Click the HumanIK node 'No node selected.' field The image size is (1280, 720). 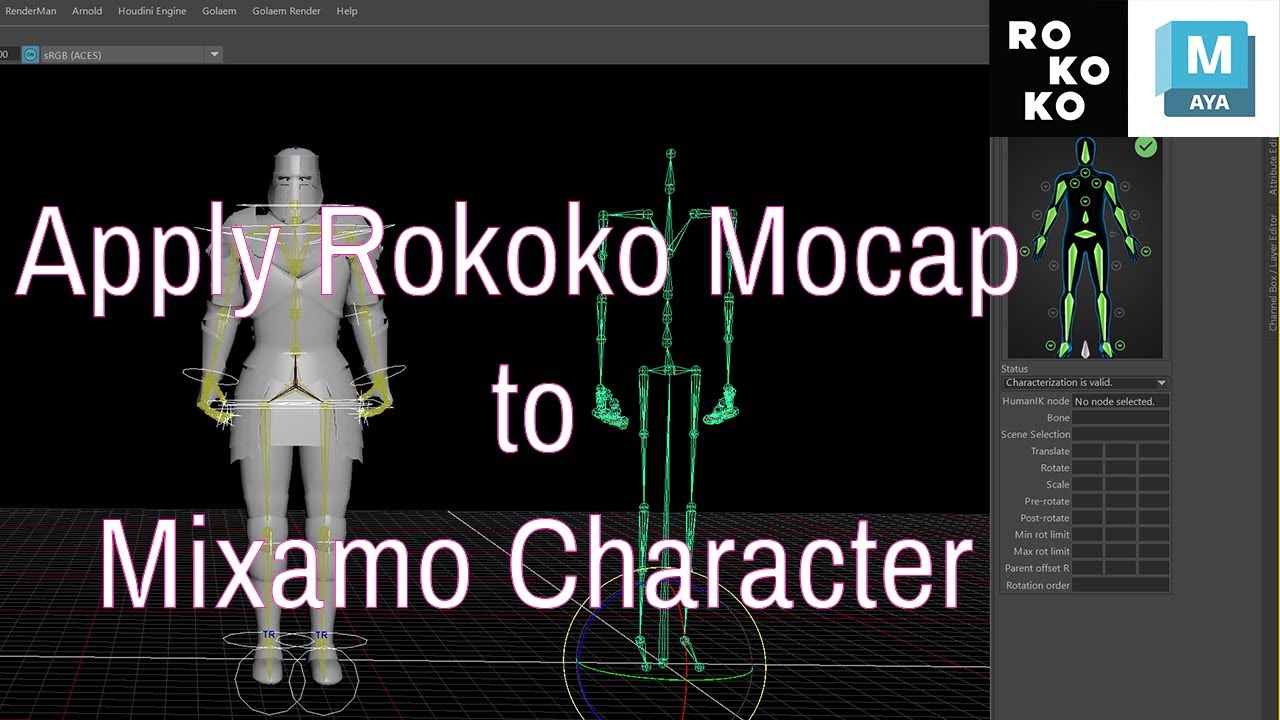click(1120, 401)
